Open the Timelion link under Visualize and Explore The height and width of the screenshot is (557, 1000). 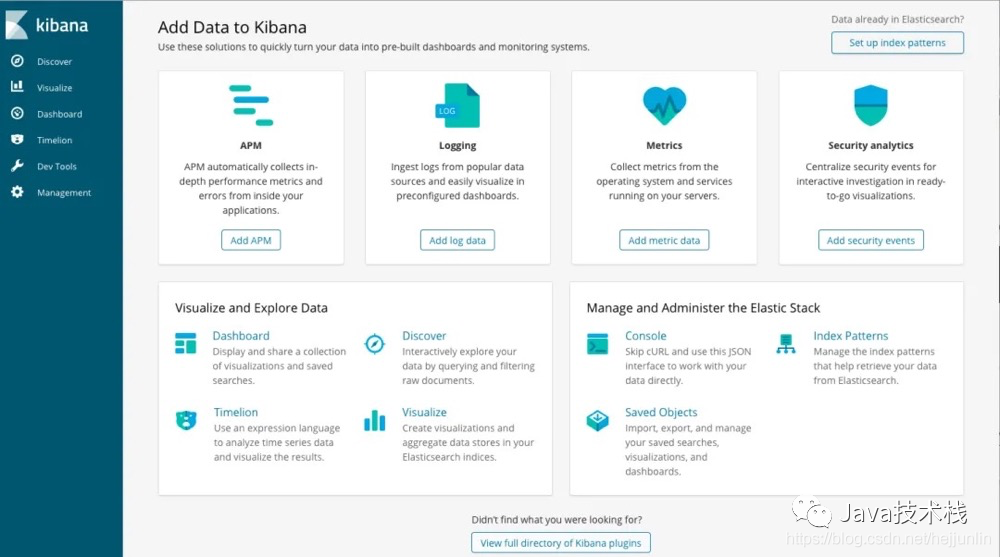[236, 412]
